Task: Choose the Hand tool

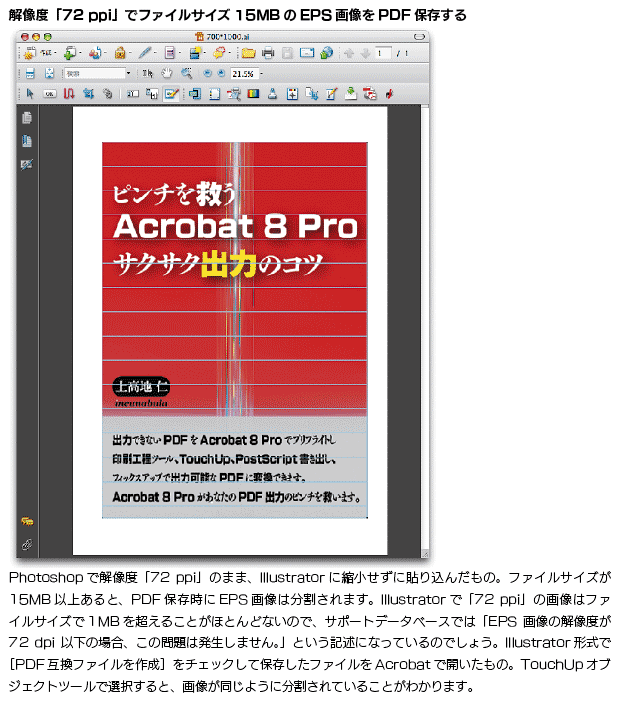Action: click(x=167, y=73)
